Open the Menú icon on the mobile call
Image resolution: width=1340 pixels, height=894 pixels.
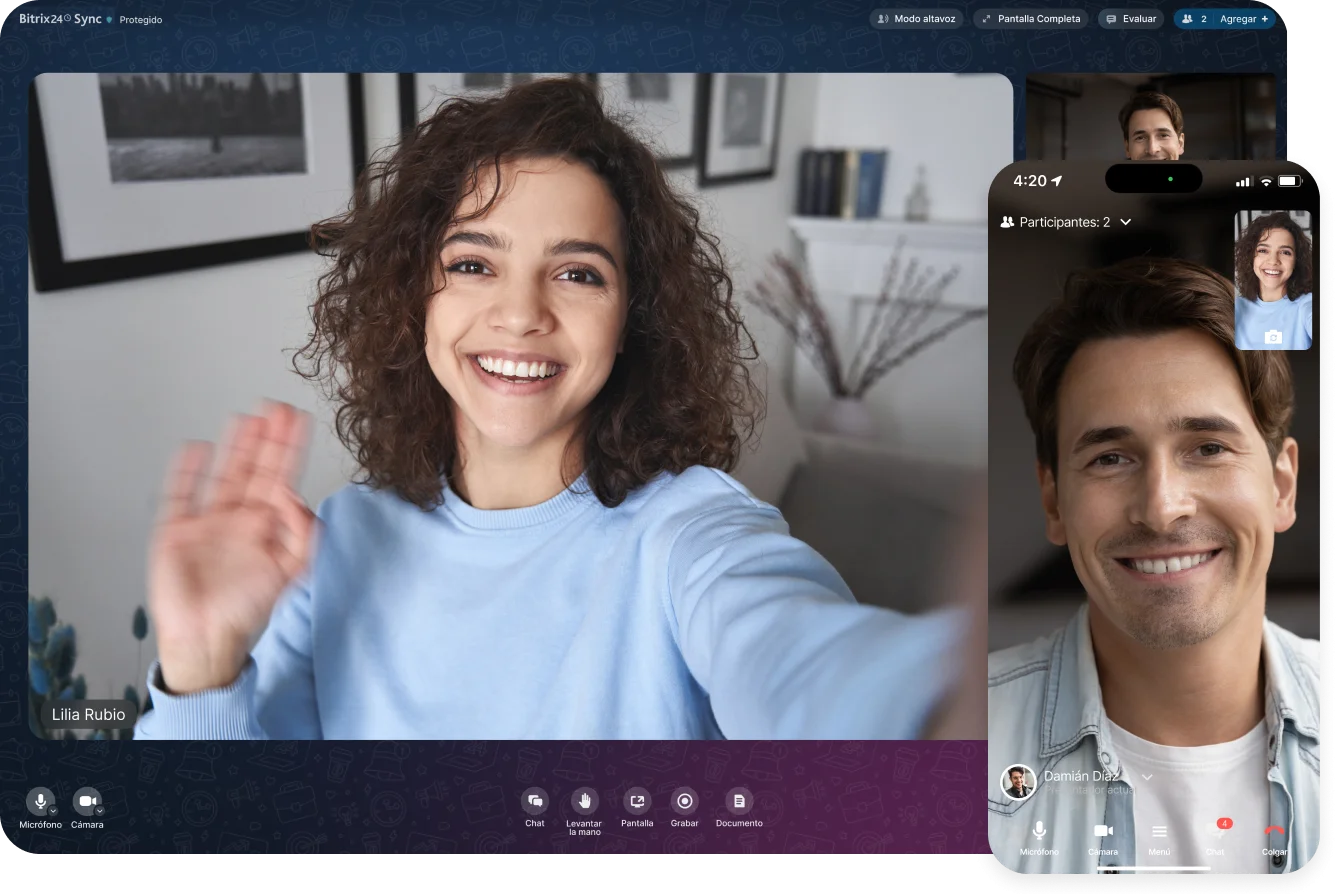1160,831
